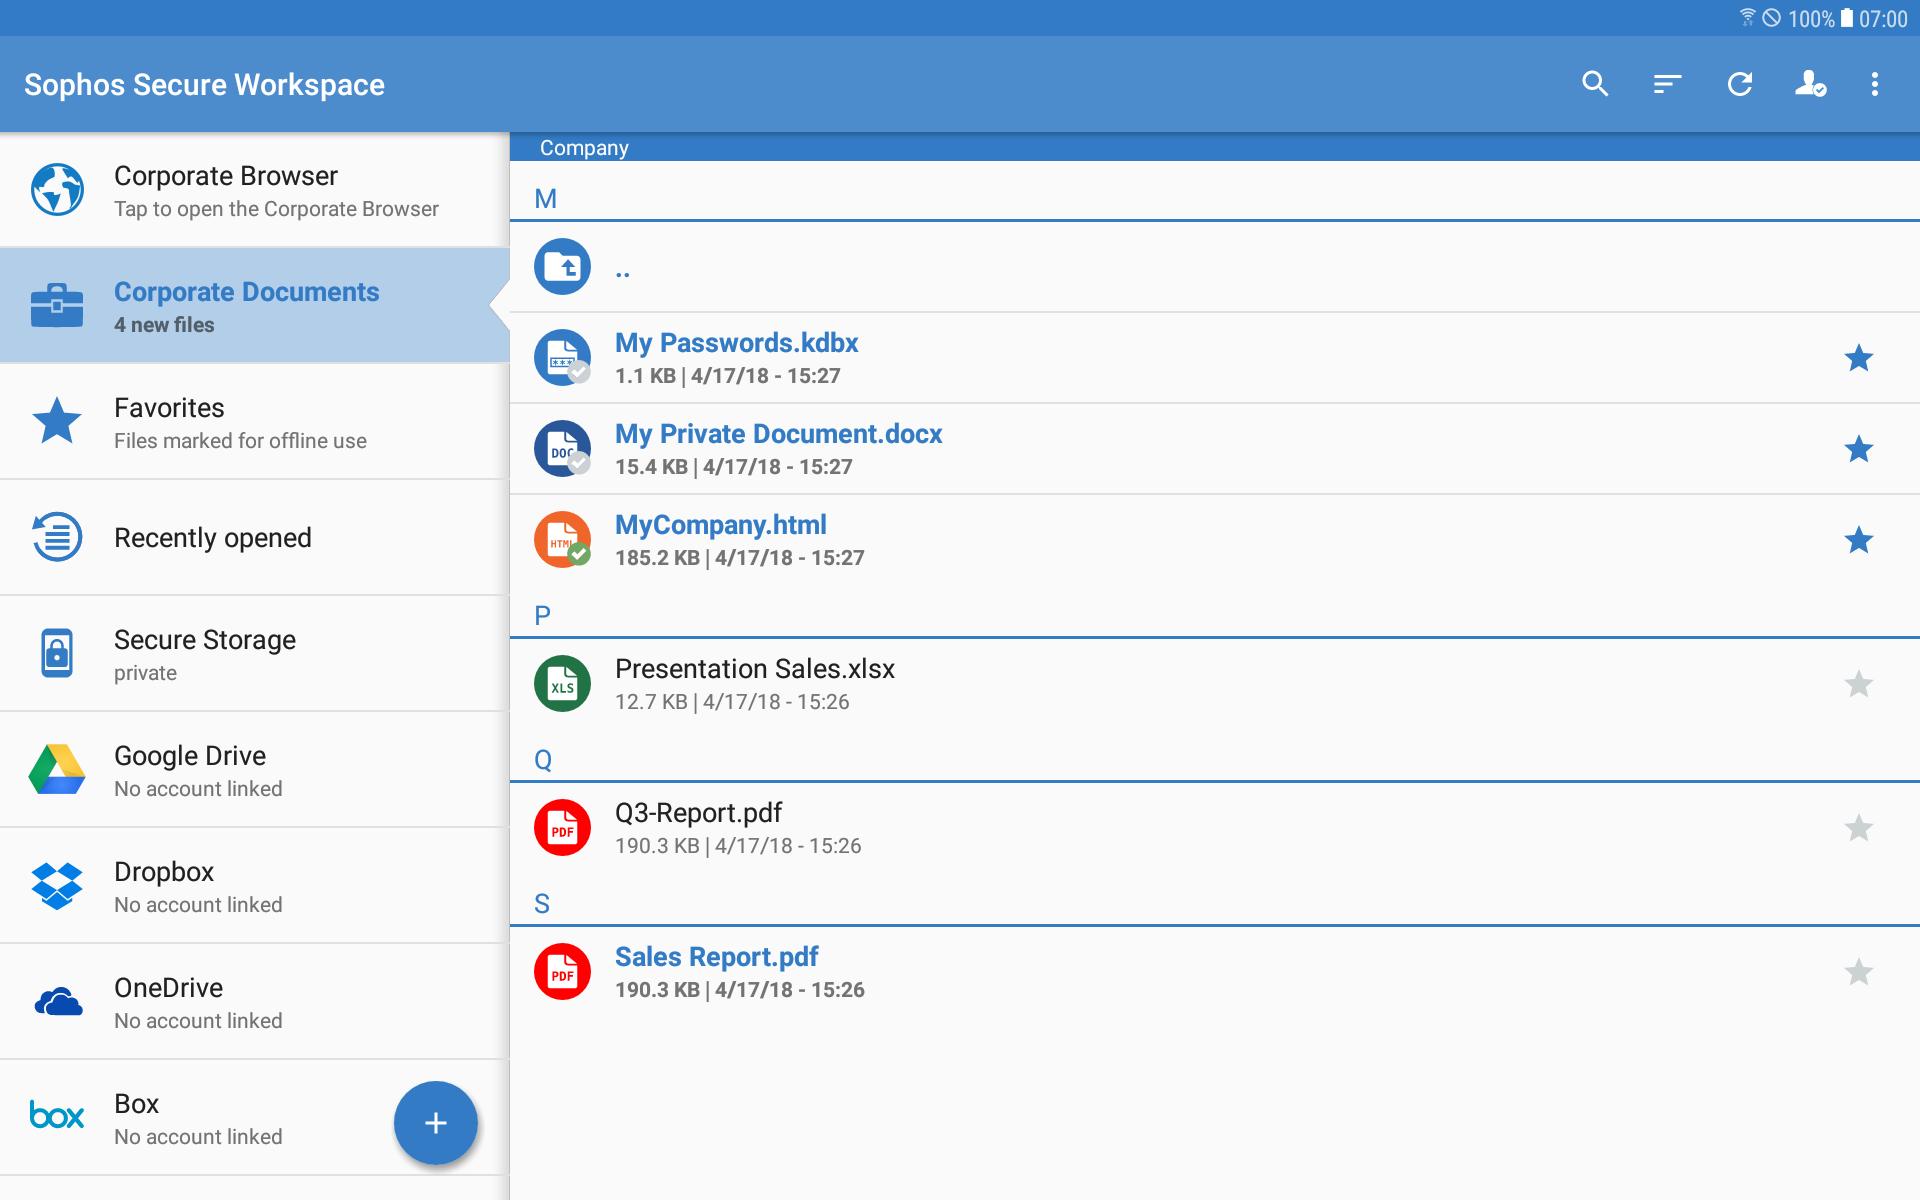Viewport: 1920px width, 1200px height.
Task: Tap the DOC icon of My Private Document
Action: tap(562, 449)
